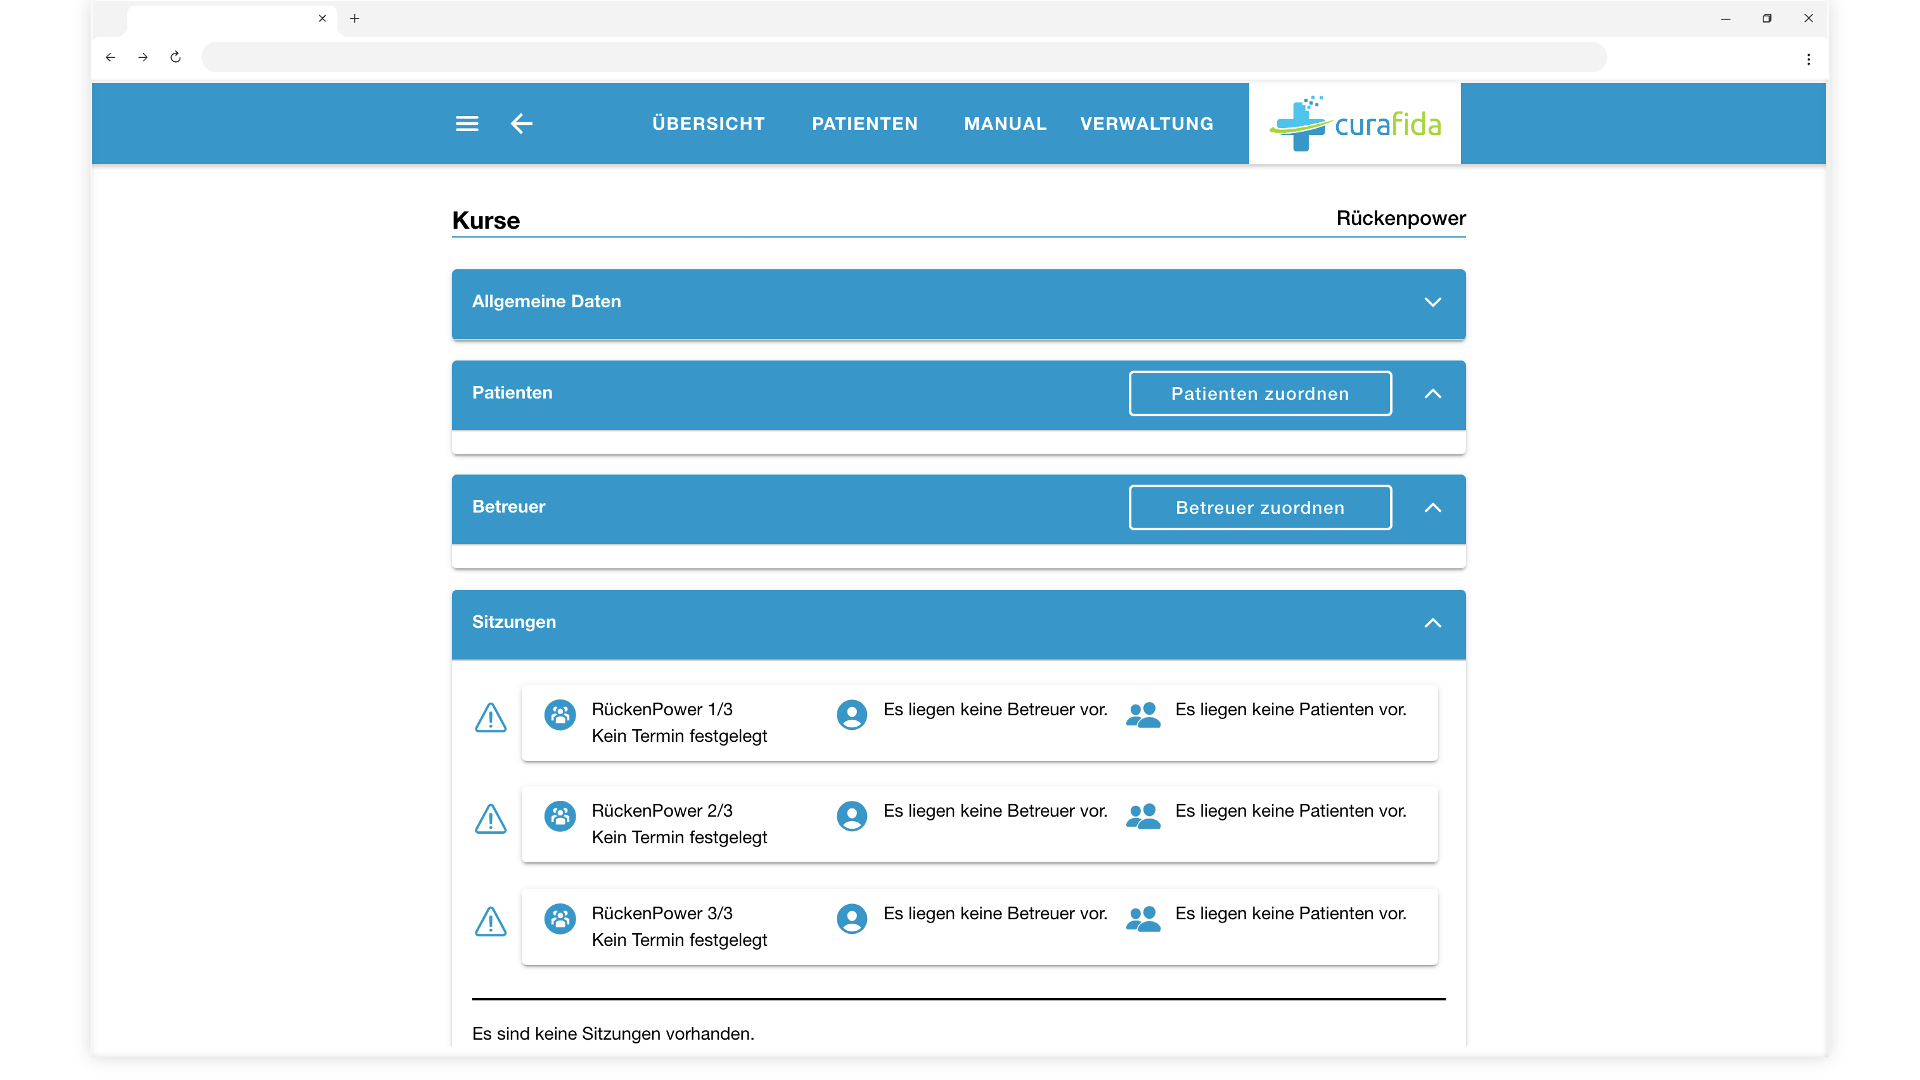Click 'Es sind keine Sitzungen vorhanden.' text

[613, 1034]
